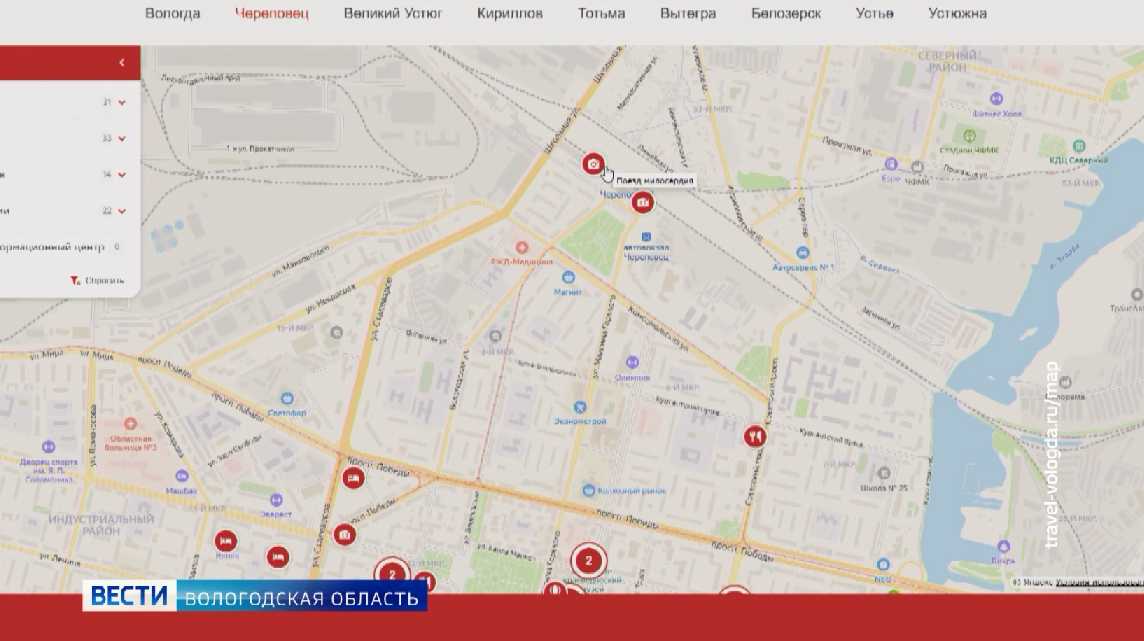This screenshot has height=641, width=1144.
Task: Select the camera marker near Автовокзал Череповец
Action: (642, 202)
